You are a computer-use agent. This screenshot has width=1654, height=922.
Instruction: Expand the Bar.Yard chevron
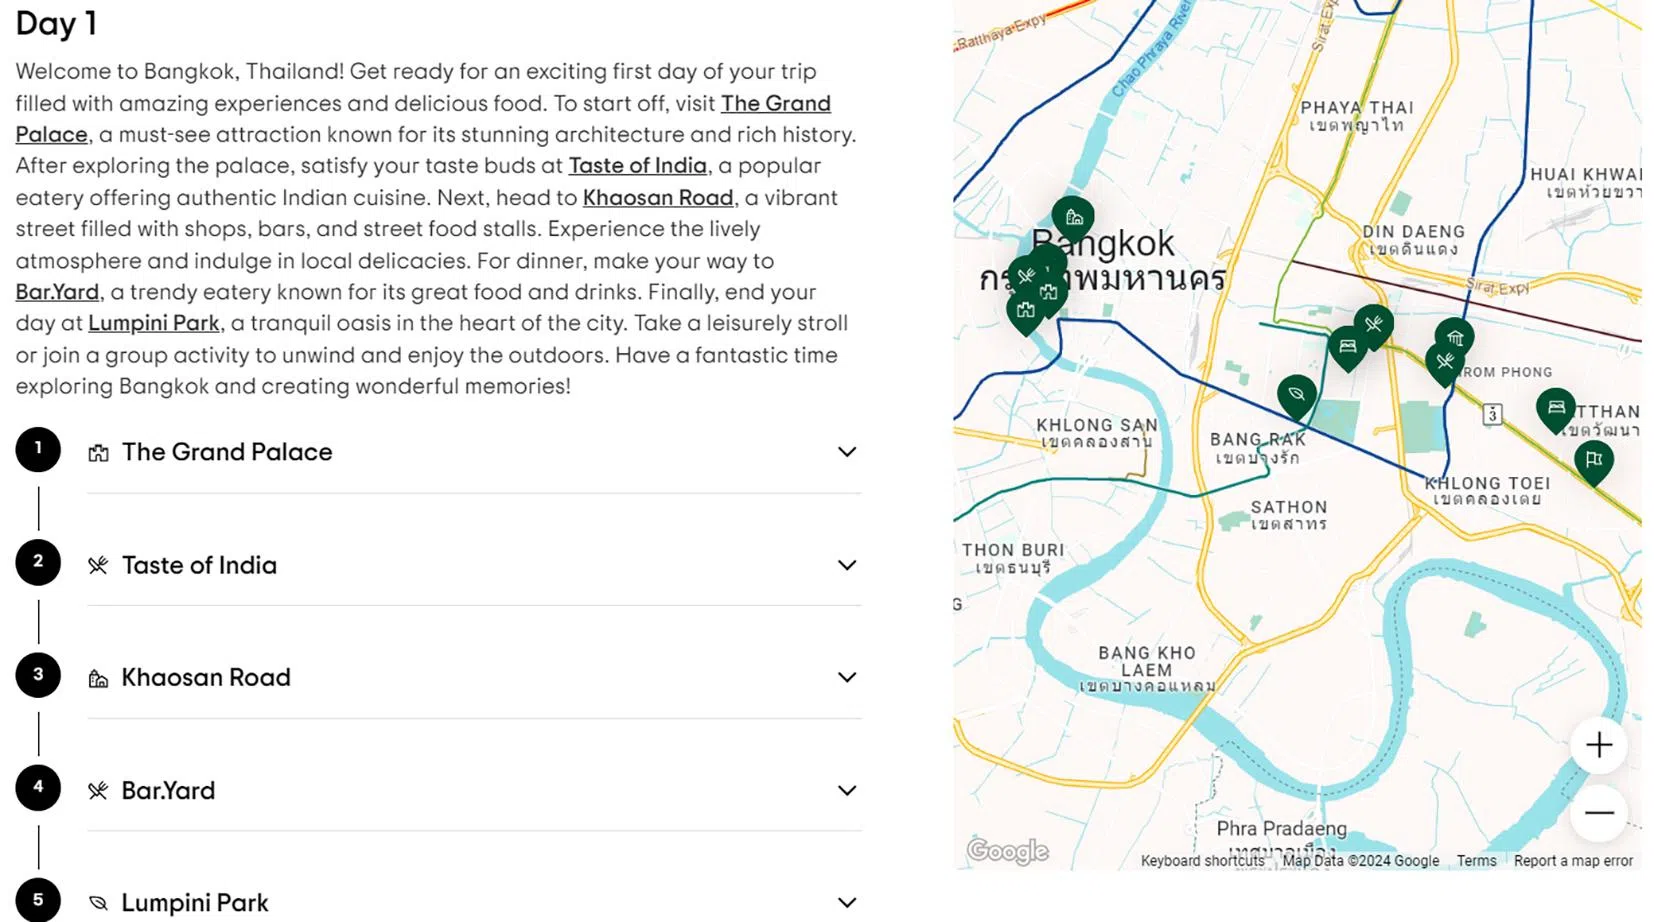pos(847,791)
